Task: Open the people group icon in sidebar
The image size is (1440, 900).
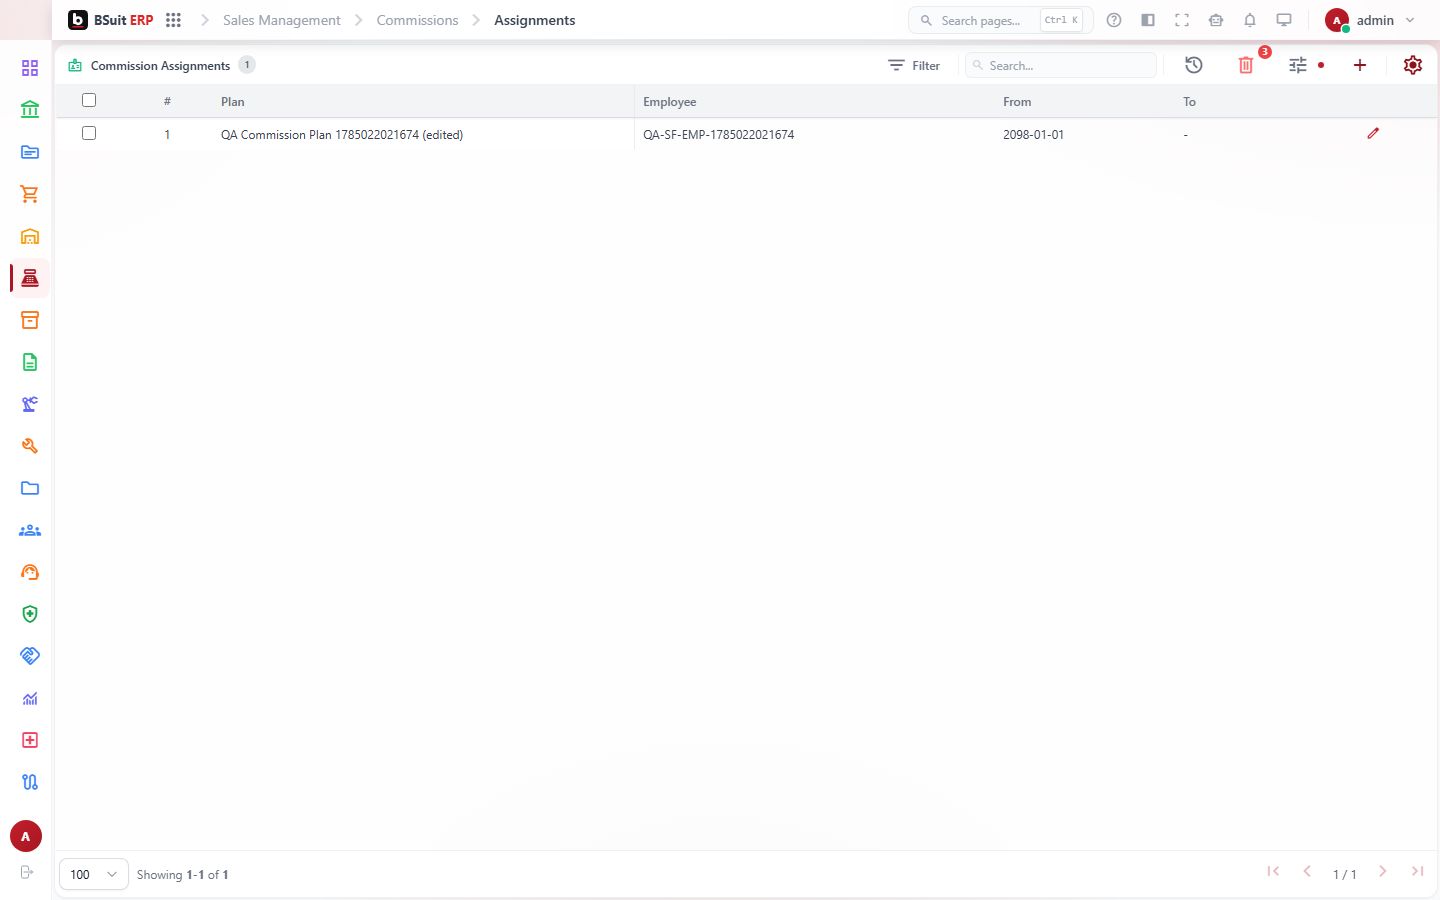Action: click(30, 530)
